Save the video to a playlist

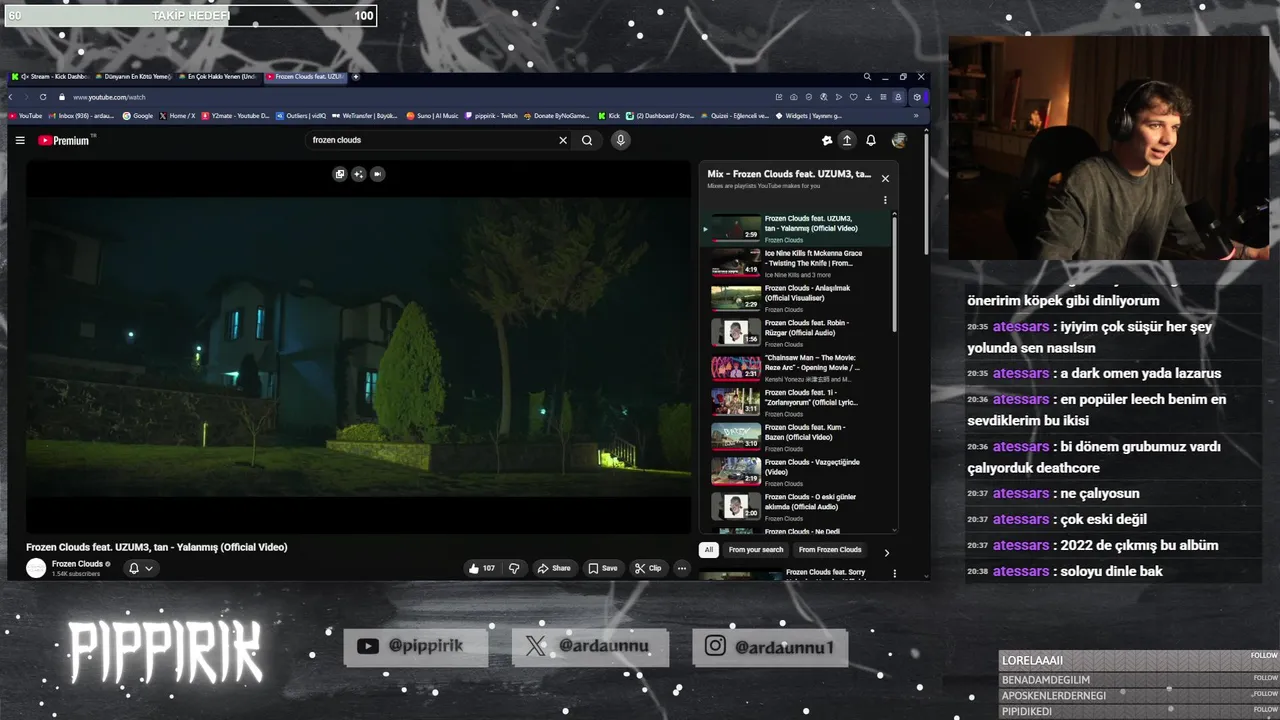[x=603, y=568]
